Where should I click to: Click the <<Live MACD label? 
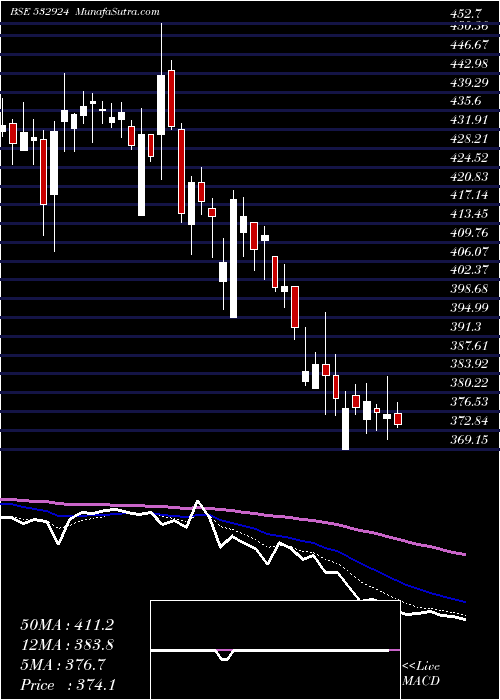(421, 674)
